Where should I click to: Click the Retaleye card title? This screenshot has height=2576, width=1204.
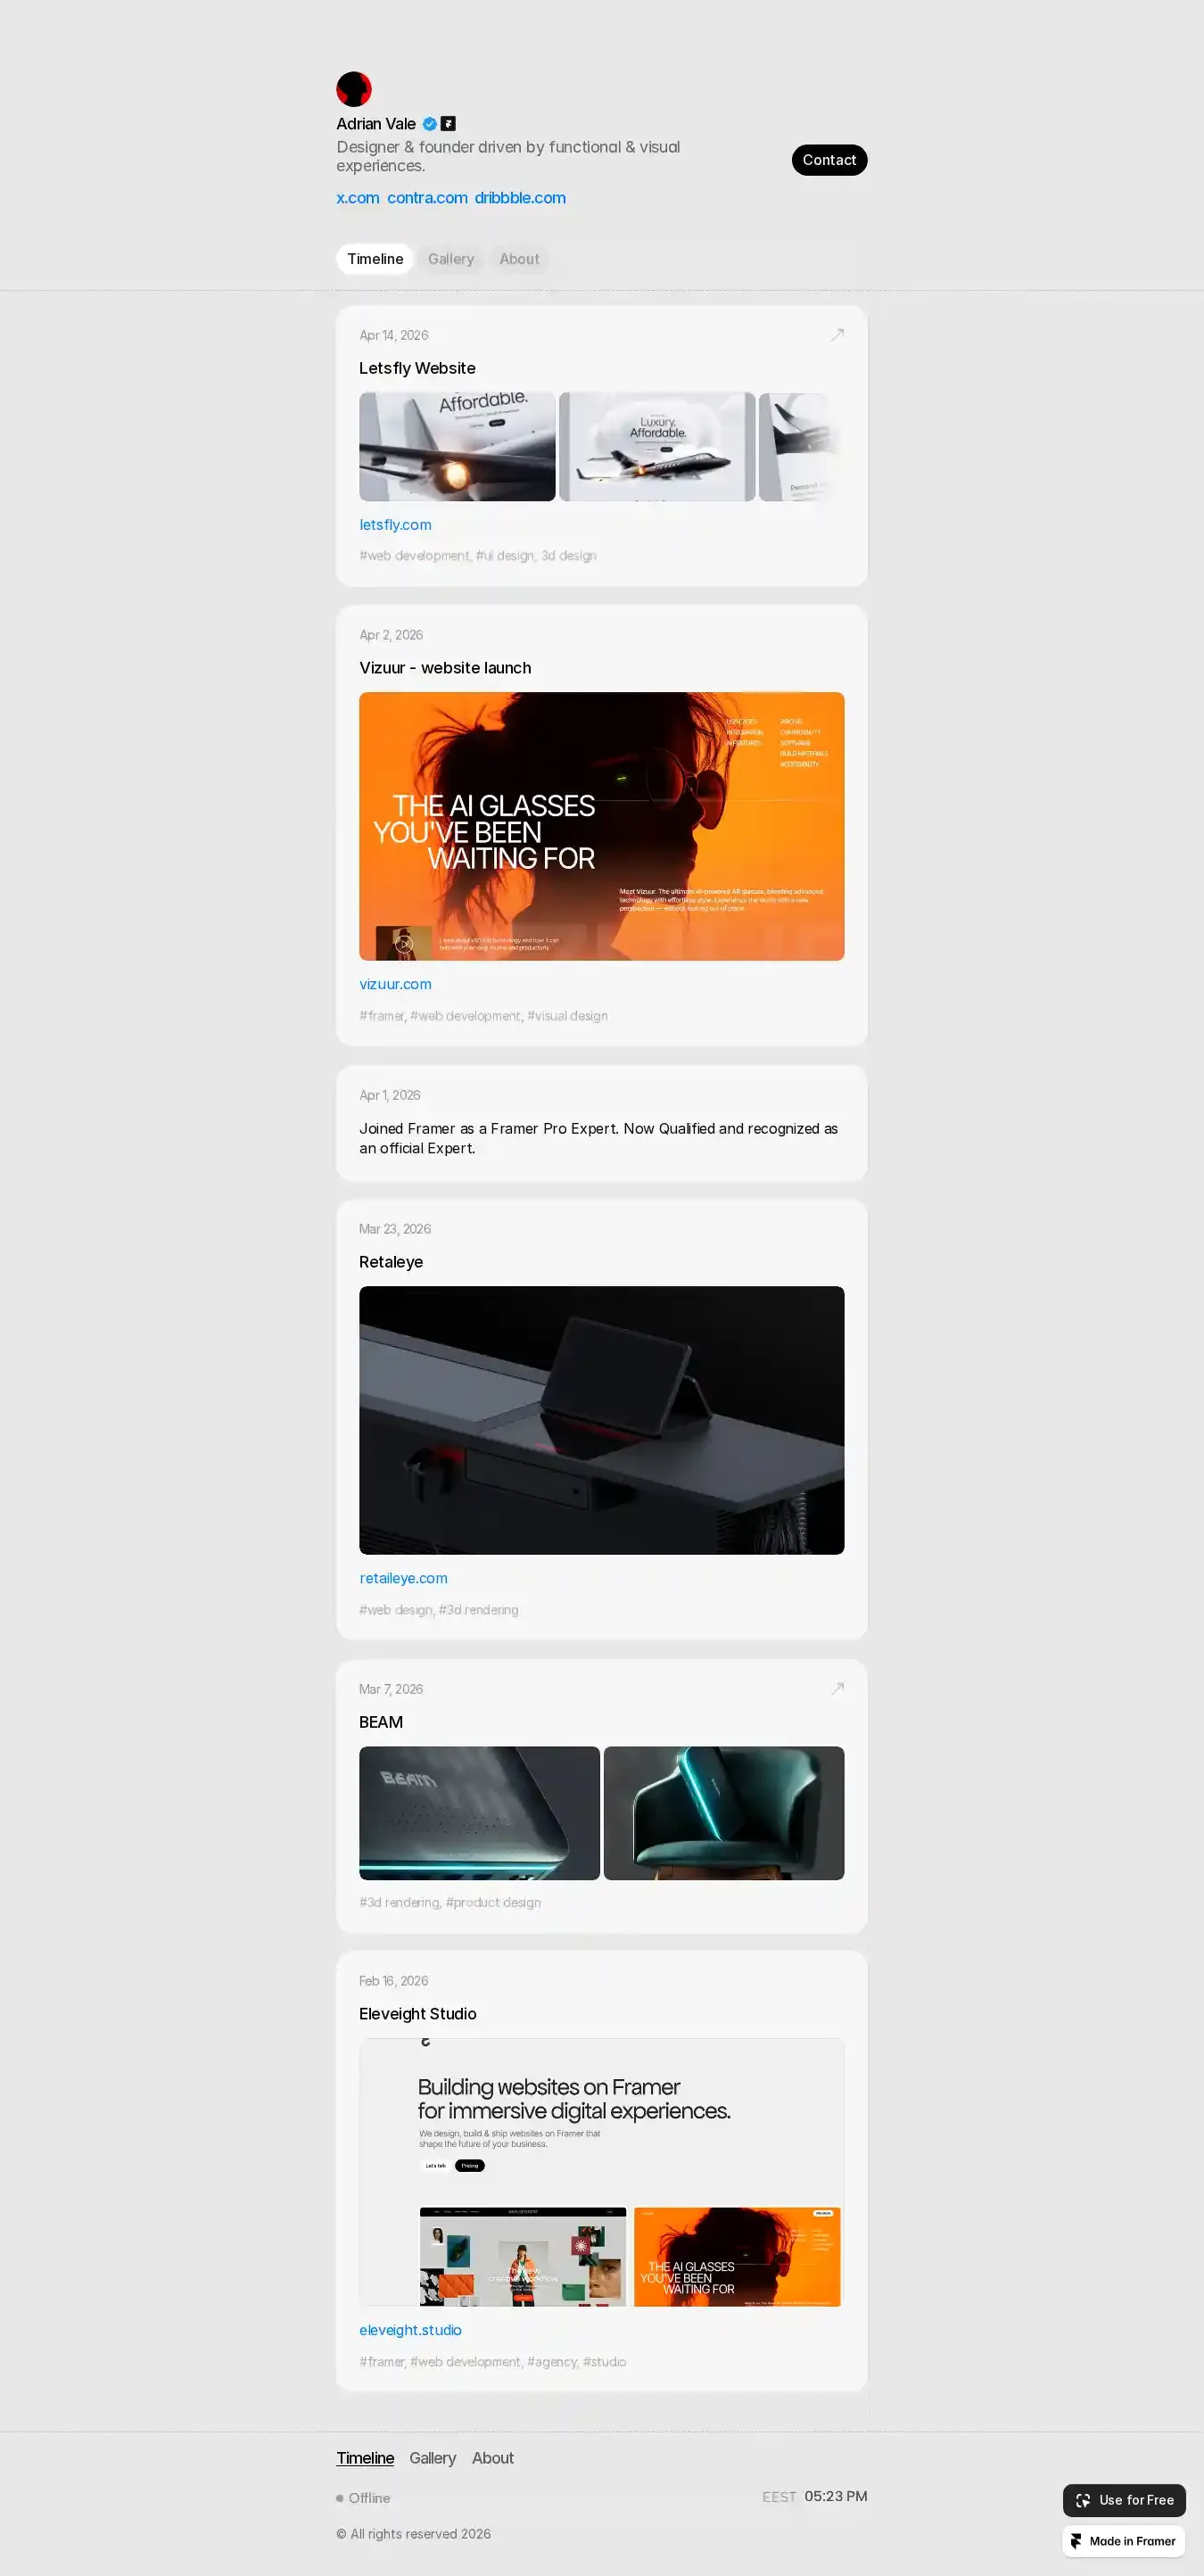[x=391, y=1262]
